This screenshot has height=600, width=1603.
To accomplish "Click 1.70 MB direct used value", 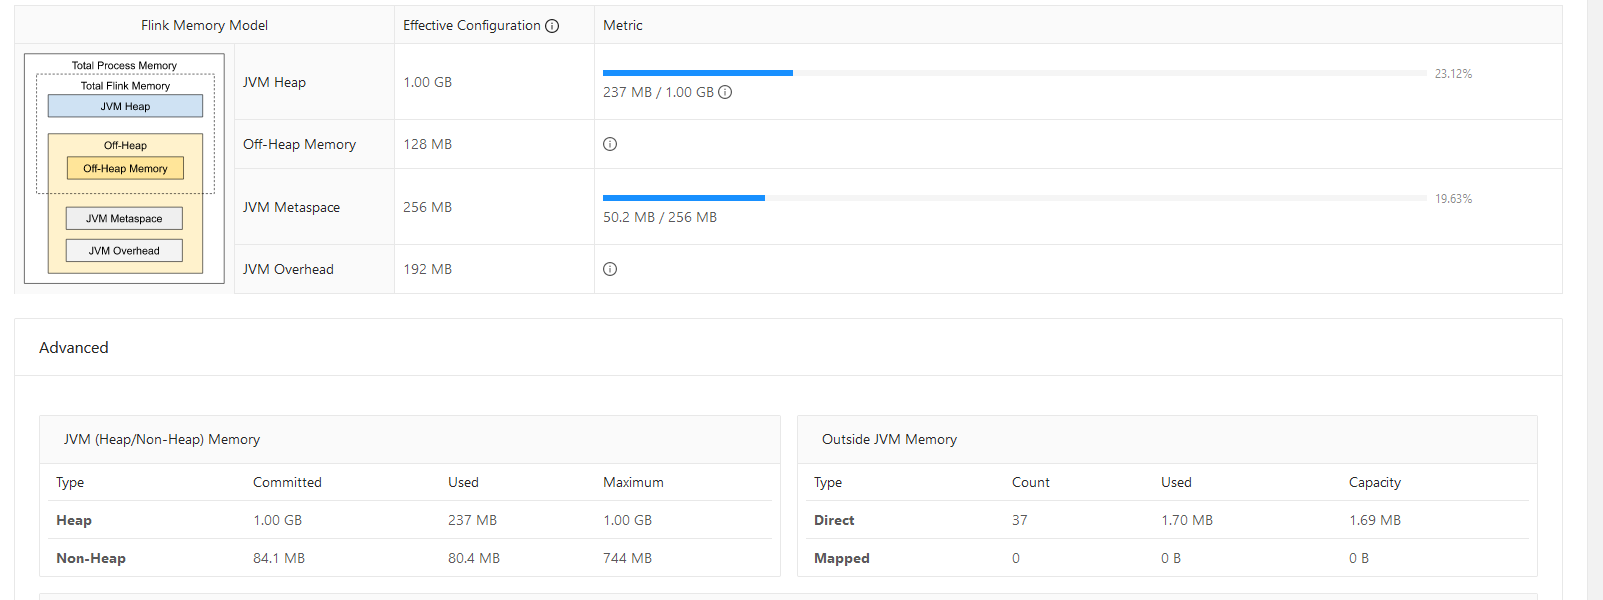I will click(1187, 520).
